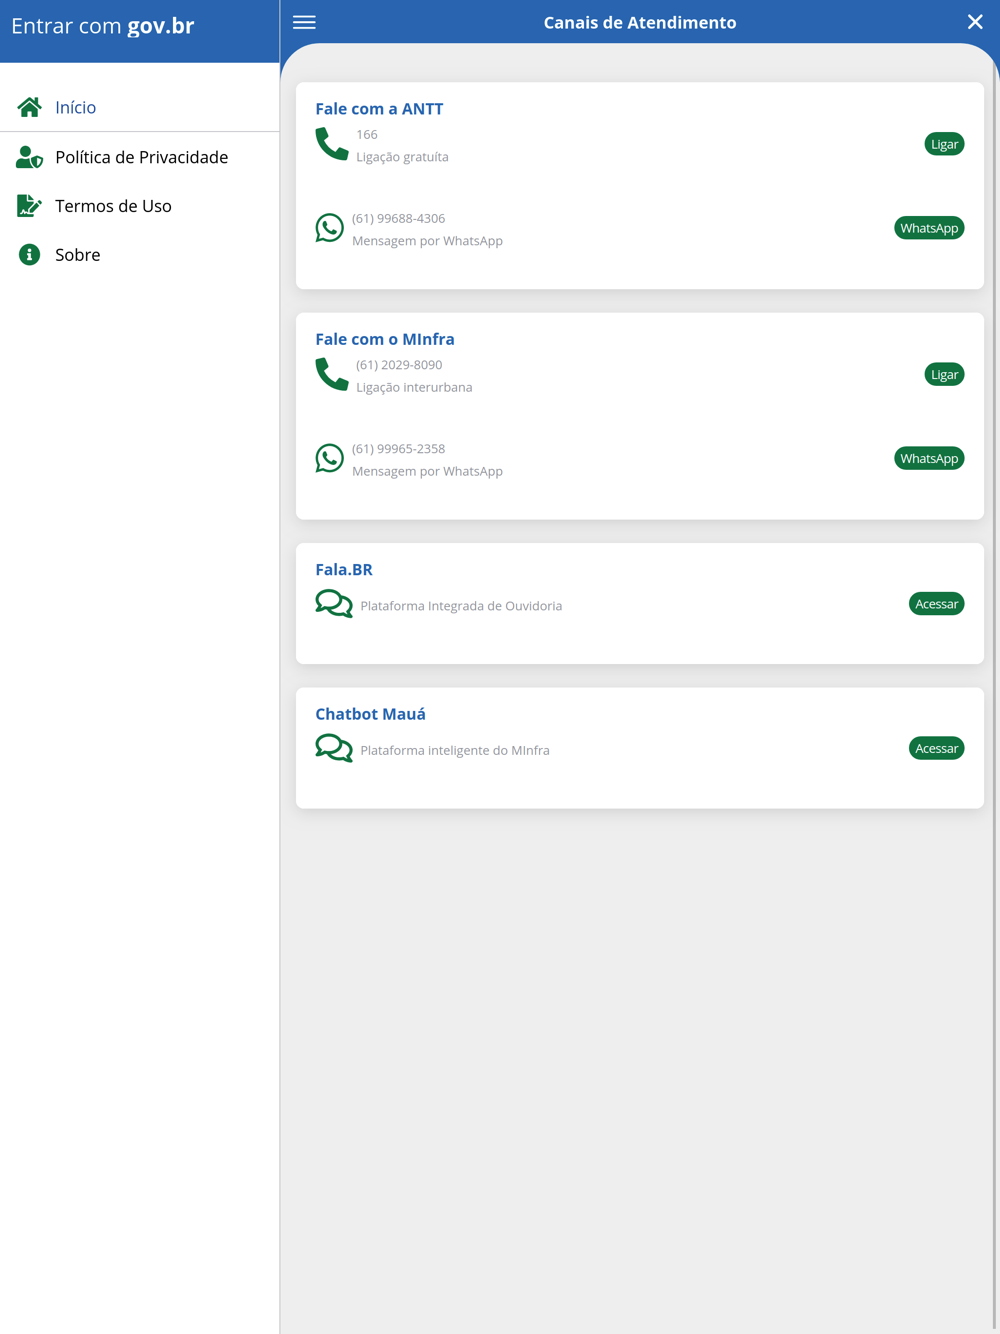Open the Início menu item
1000x1334 pixels.
pyautogui.click(x=139, y=107)
